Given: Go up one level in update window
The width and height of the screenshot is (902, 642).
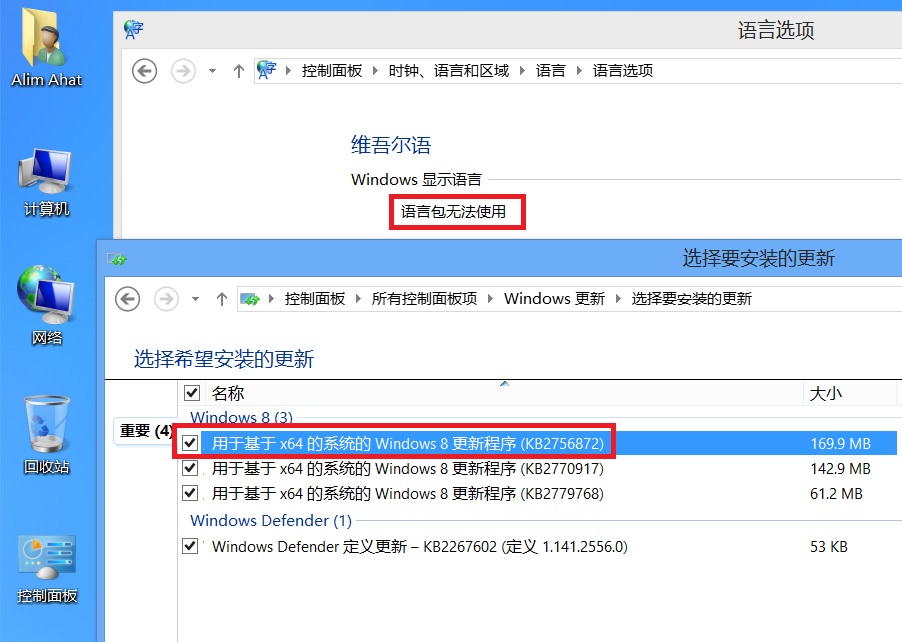Looking at the screenshot, I should tap(221, 299).
